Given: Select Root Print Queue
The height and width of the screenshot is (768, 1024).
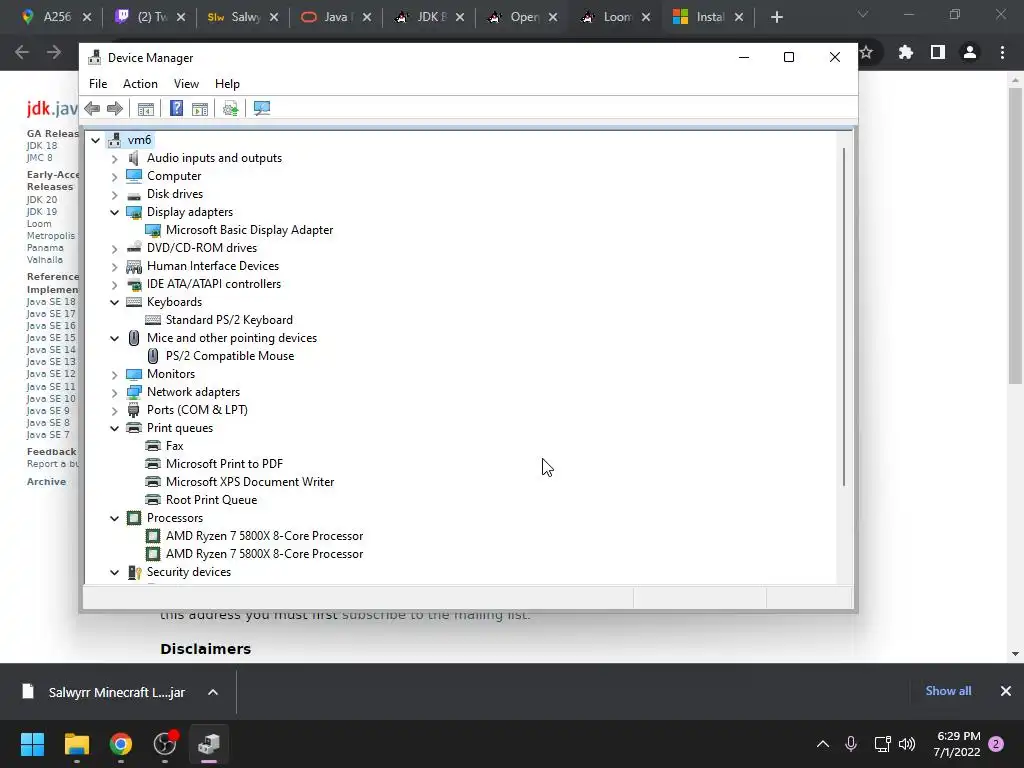Looking at the screenshot, I should click(212, 500).
